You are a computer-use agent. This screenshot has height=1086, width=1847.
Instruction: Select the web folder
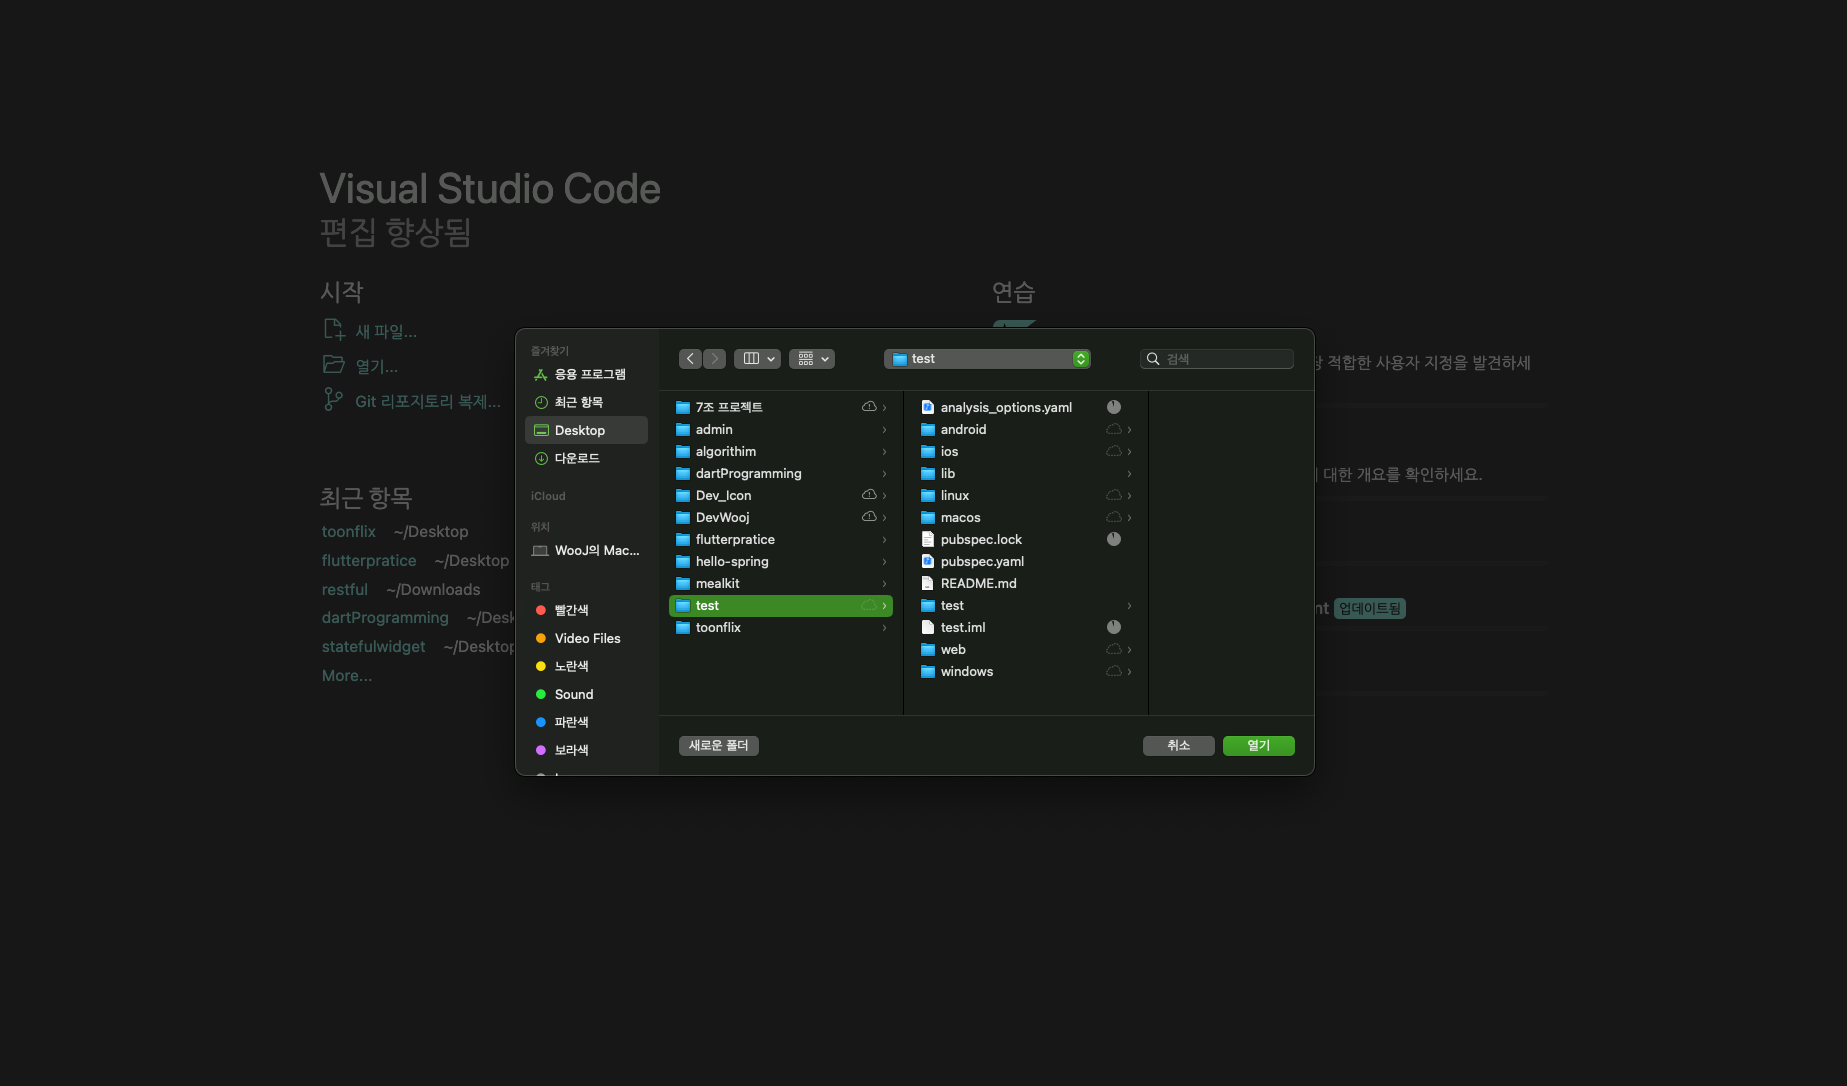pos(1026,649)
